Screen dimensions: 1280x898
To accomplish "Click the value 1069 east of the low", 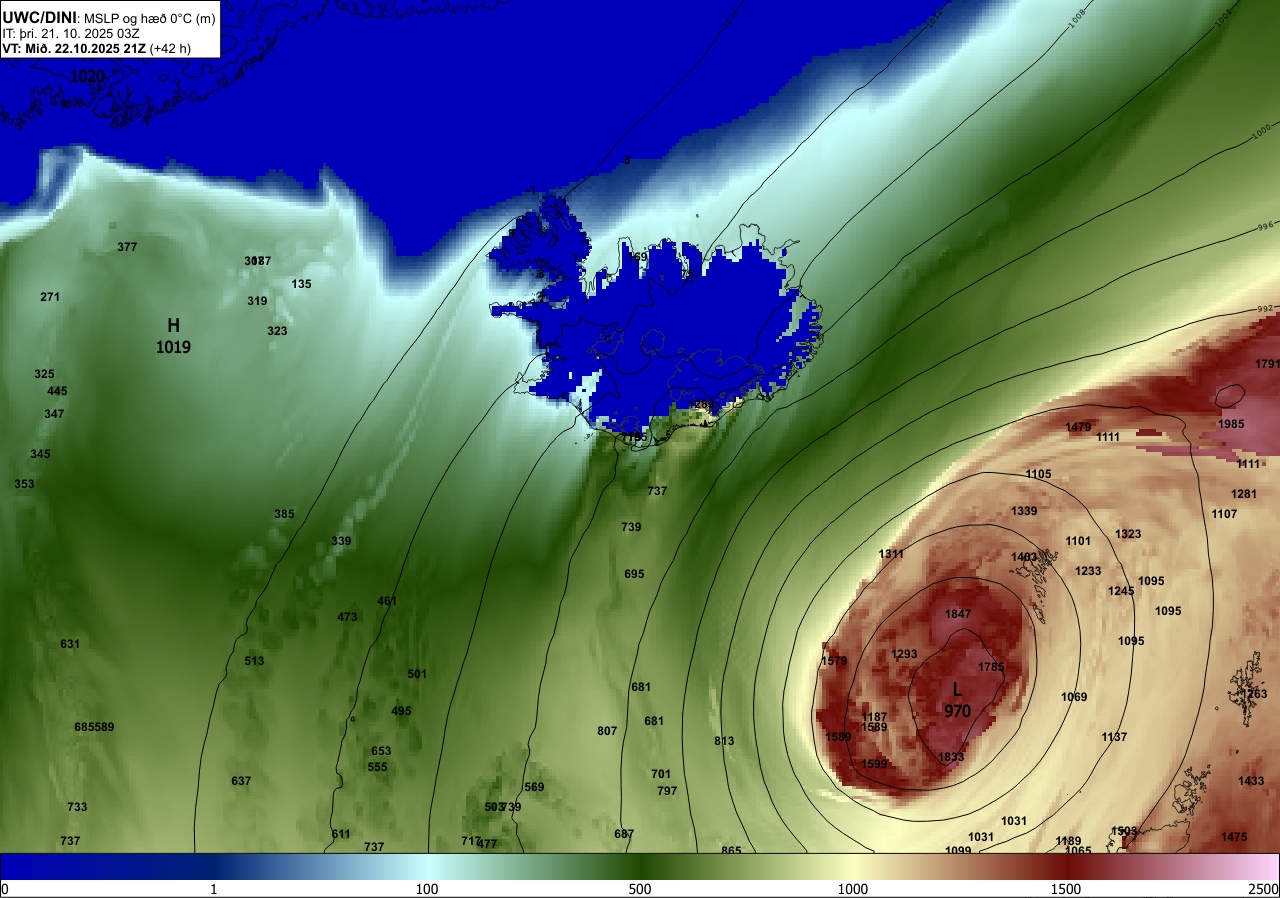I will 1074,697.
